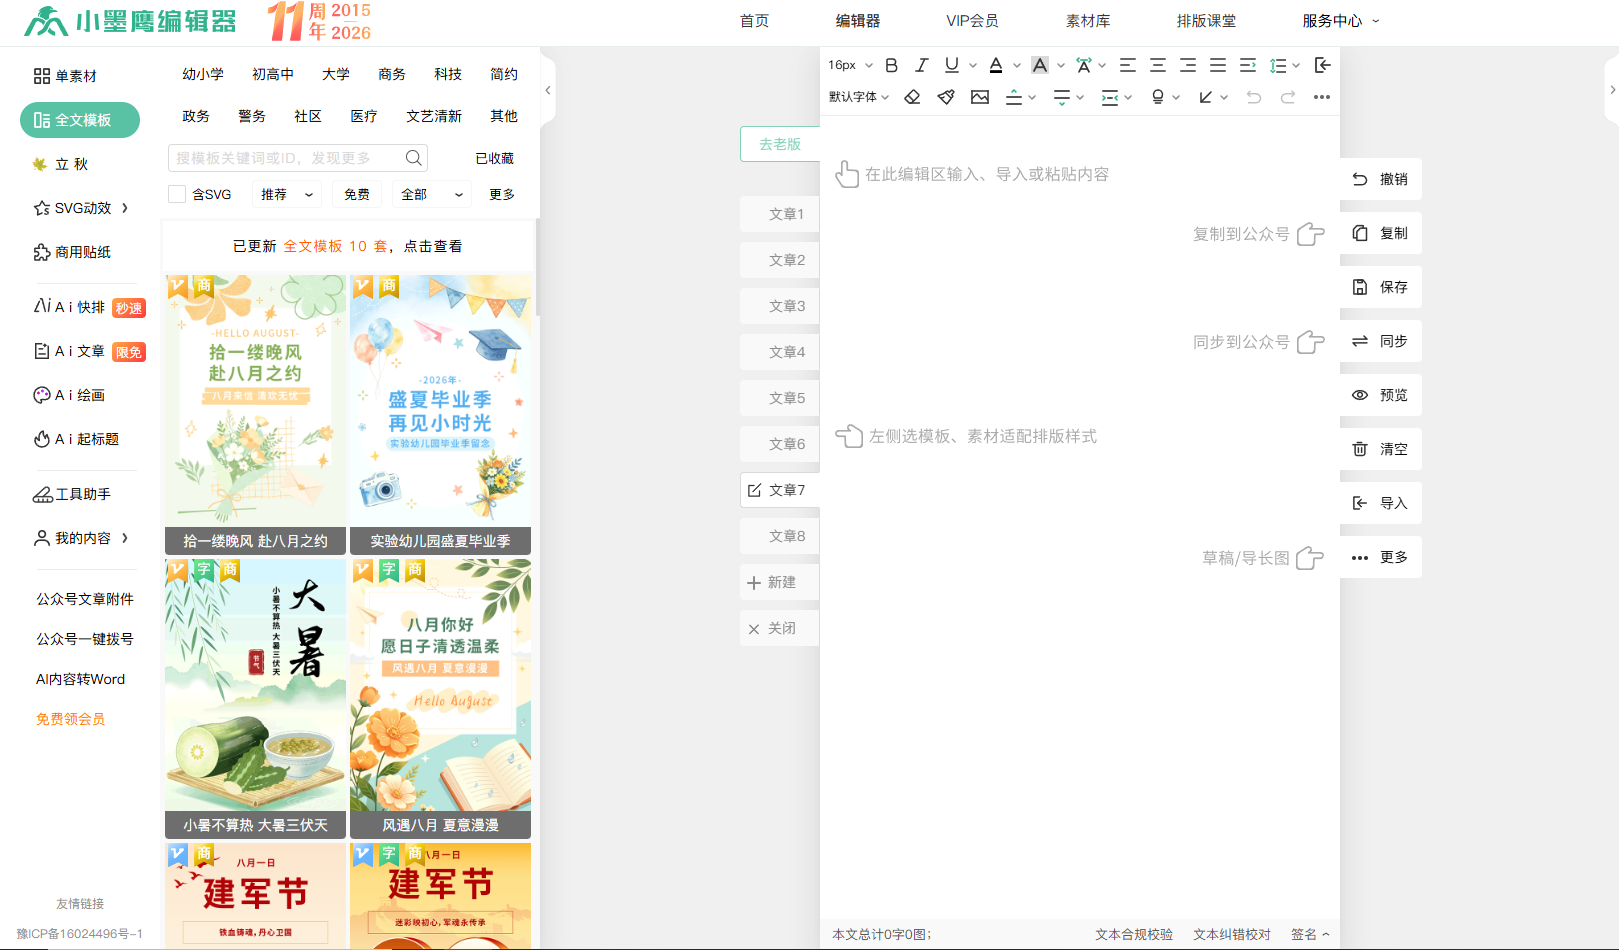Screen dimensions: 1619x950
Task: Open the 默认字体 font family dropdown
Action: coord(859,97)
